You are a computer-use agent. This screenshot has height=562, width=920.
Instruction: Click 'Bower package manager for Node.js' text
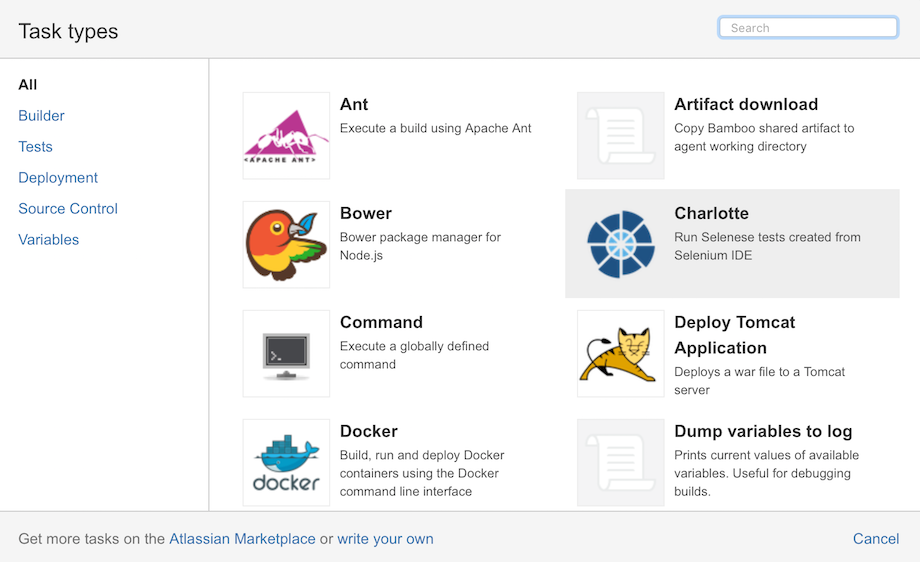click(x=420, y=246)
